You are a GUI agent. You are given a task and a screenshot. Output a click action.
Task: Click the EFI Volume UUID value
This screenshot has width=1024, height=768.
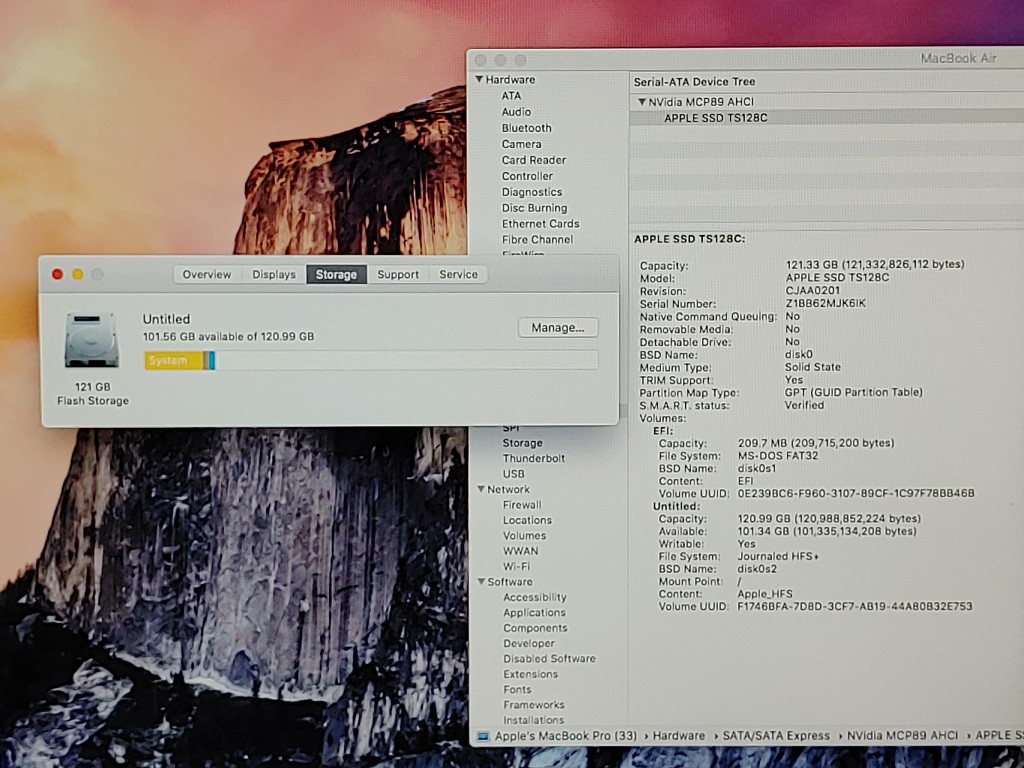tap(856, 493)
